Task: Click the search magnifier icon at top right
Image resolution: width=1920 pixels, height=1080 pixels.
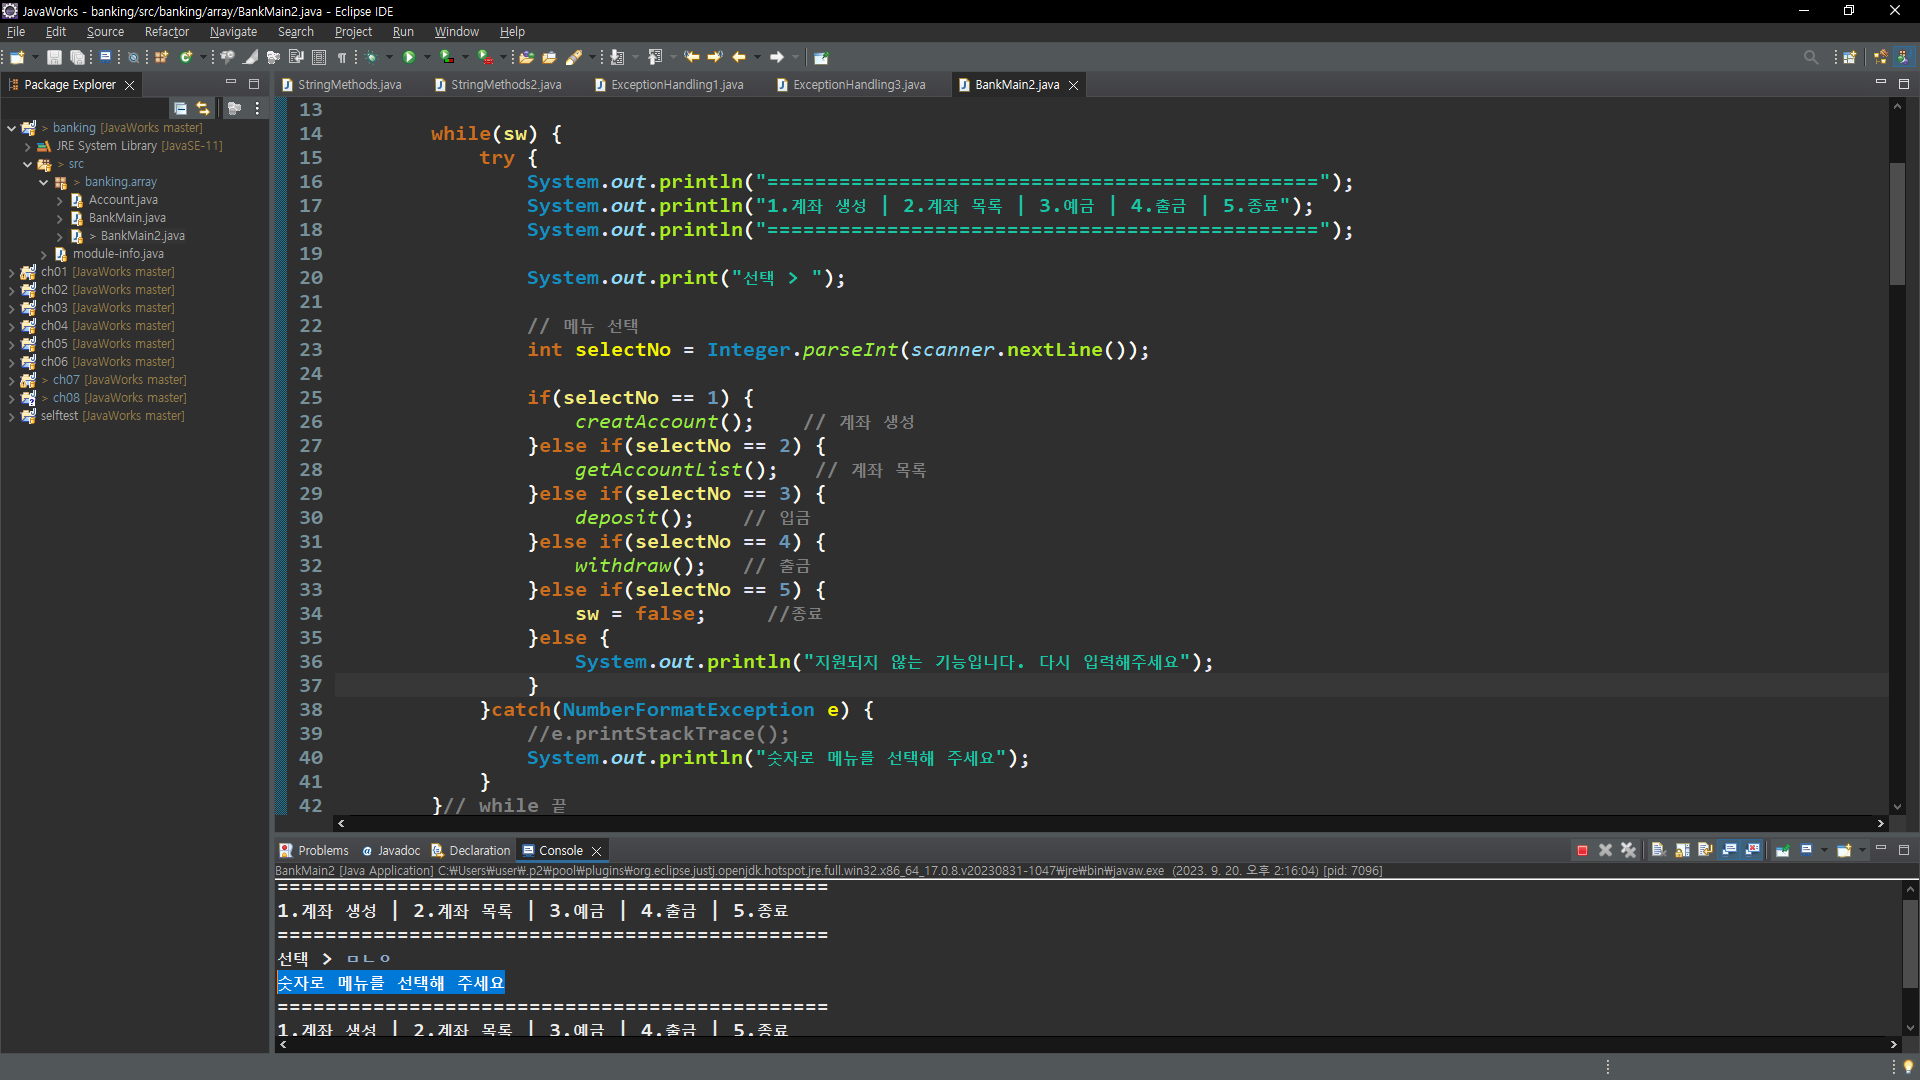Action: click(1810, 57)
